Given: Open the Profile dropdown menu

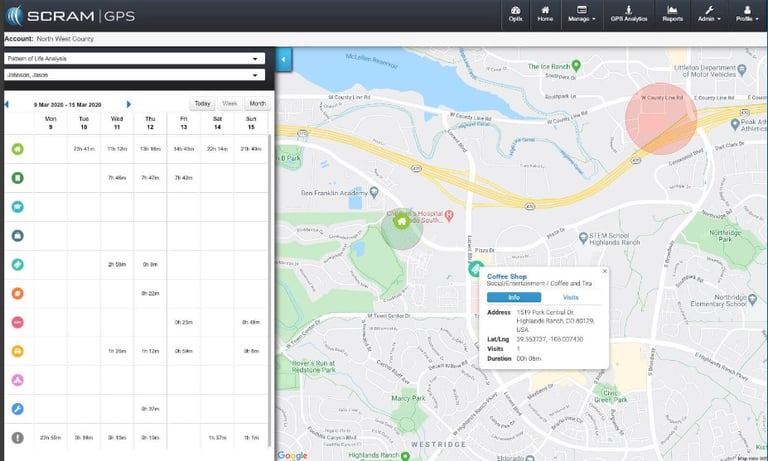Looking at the screenshot, I should 747,14.
